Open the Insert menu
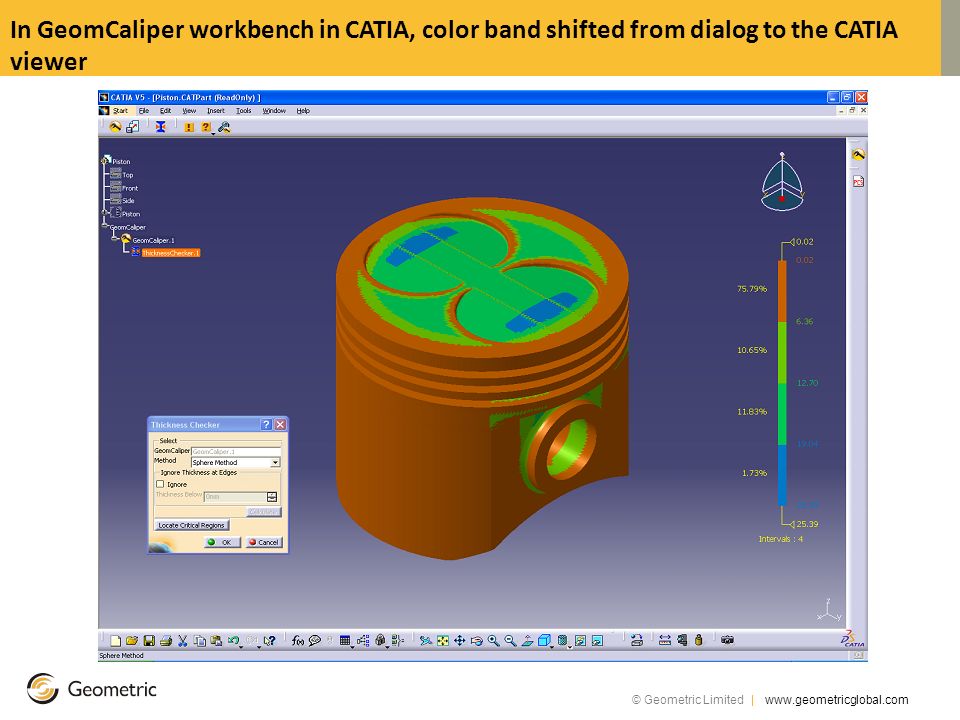This screenshot has height=720, width=960. click(x=216, y=111)
